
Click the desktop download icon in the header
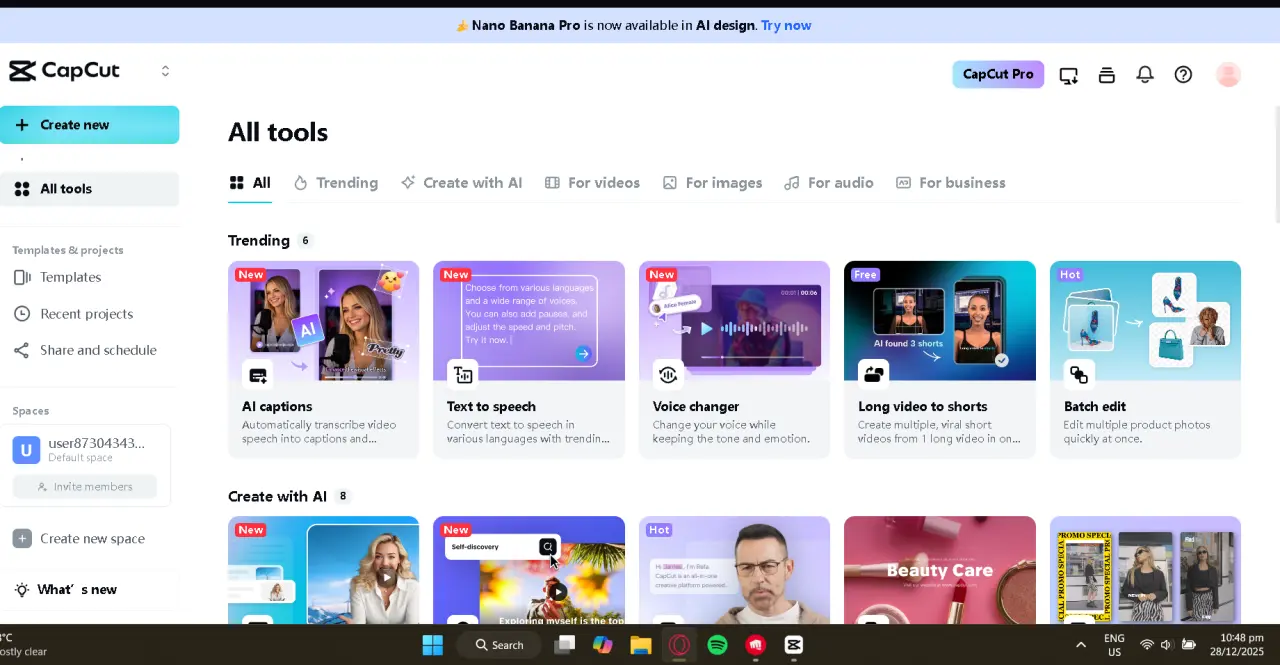coord(1069,75)
